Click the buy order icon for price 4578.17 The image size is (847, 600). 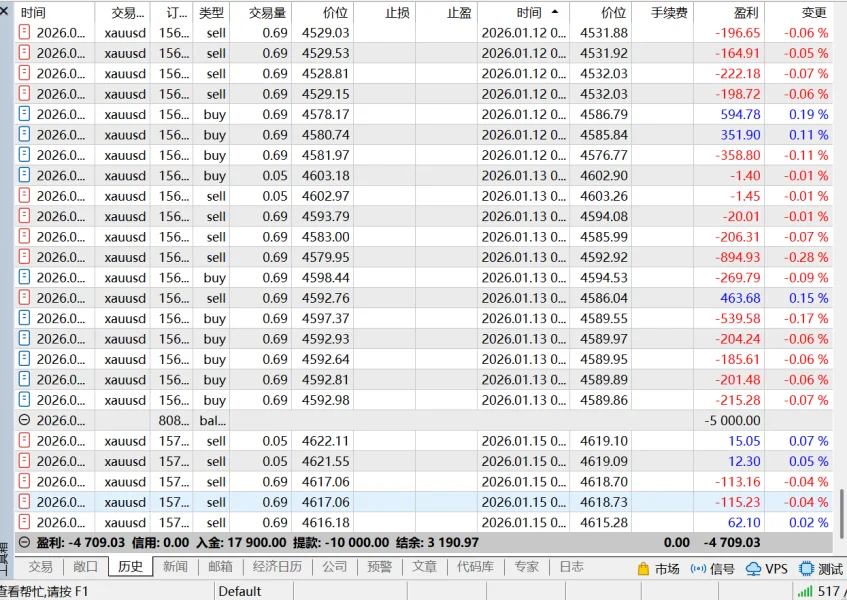(x=24, y=114)
